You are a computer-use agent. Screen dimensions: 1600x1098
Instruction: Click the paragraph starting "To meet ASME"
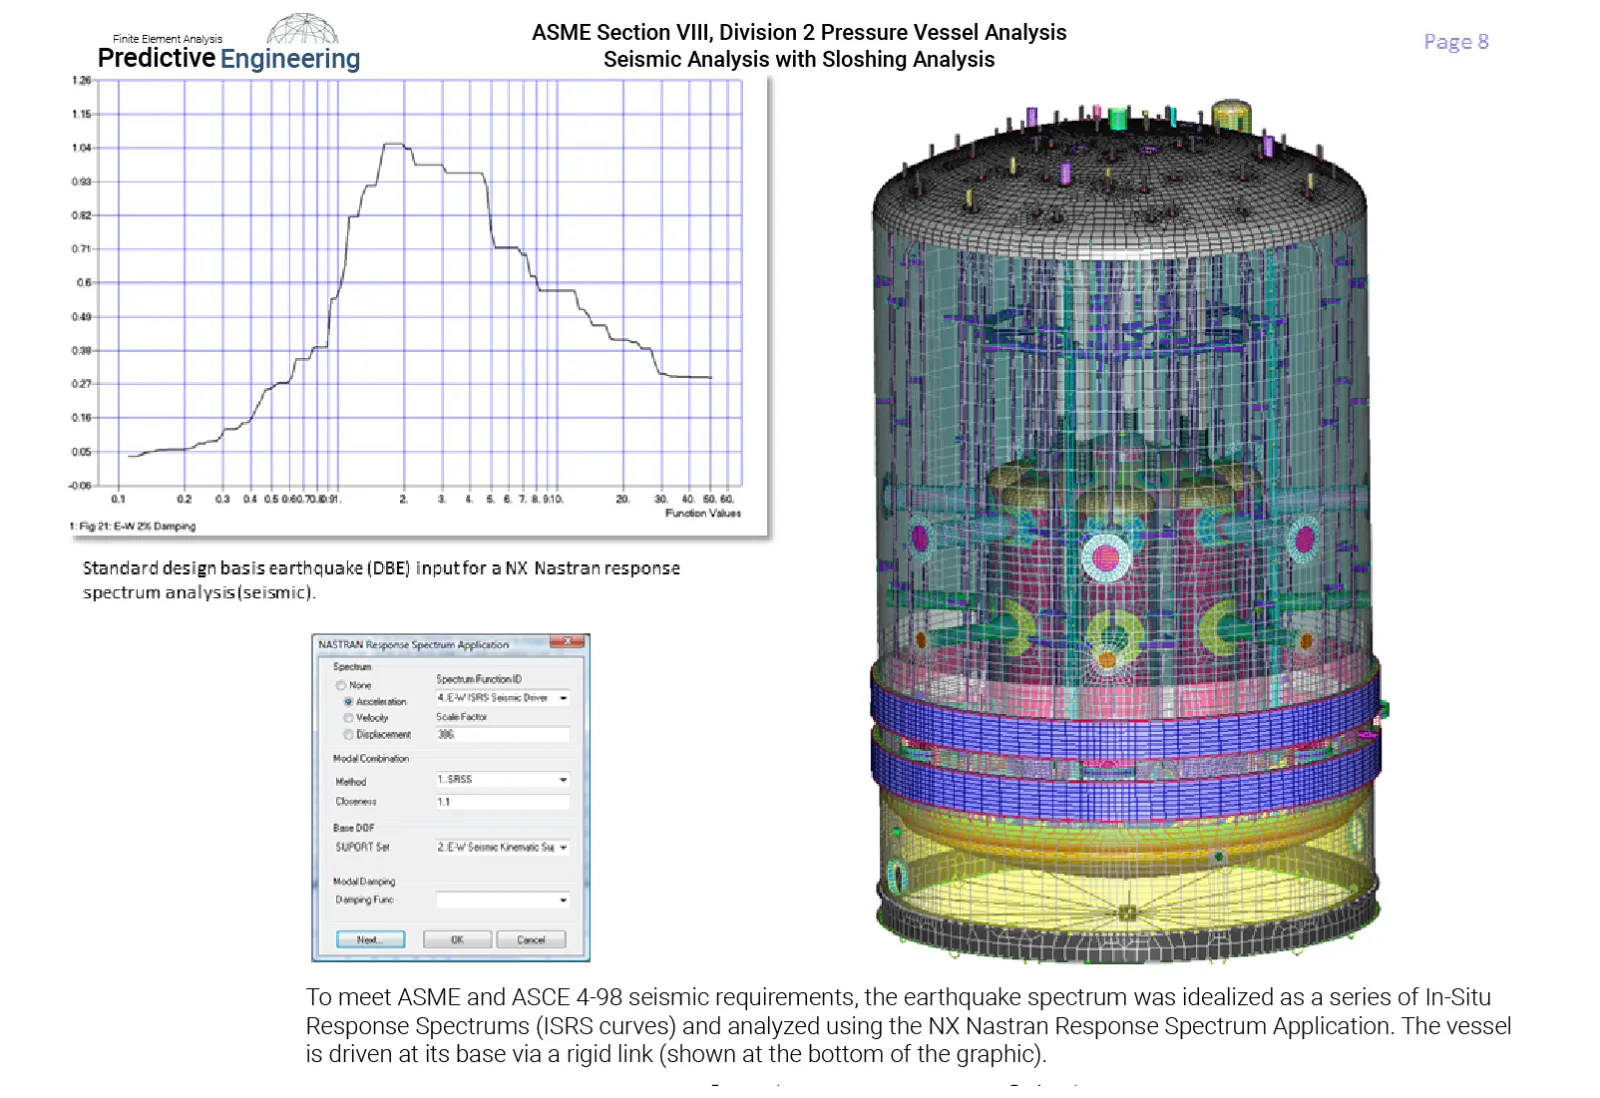pyautogui.click(x=908, y=1025)
